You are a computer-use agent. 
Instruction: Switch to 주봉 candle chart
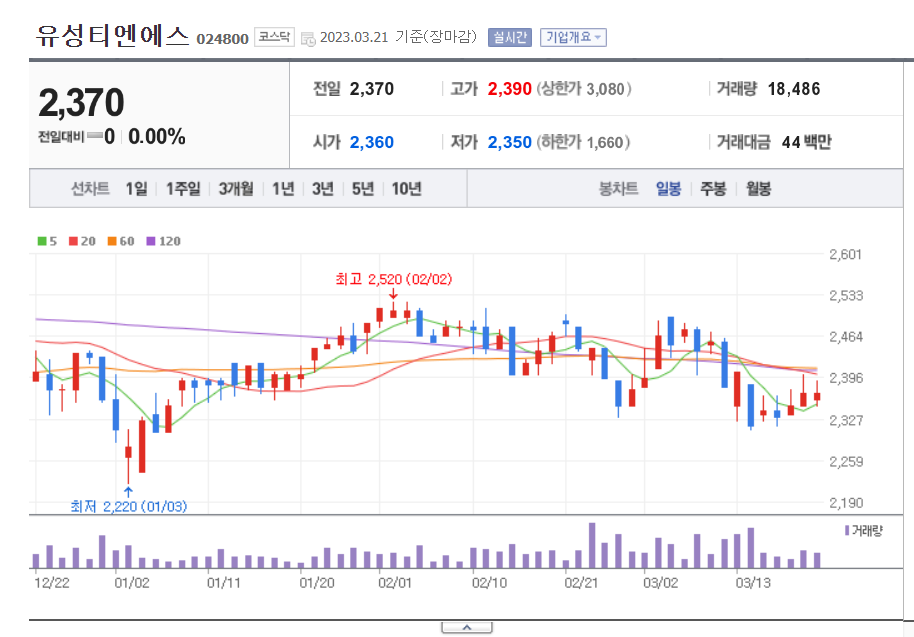pos(713,189)
